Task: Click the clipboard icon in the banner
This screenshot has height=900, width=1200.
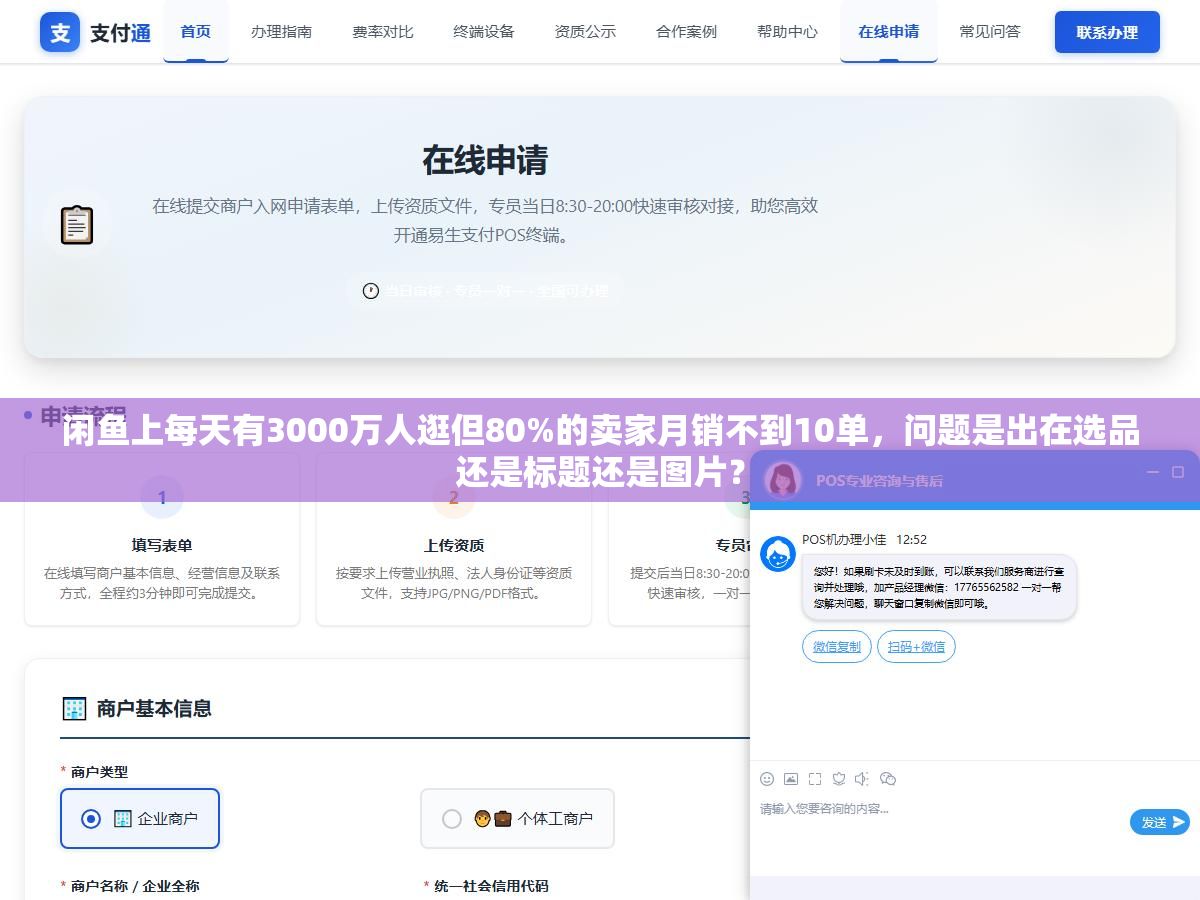Action: (77, 225)
